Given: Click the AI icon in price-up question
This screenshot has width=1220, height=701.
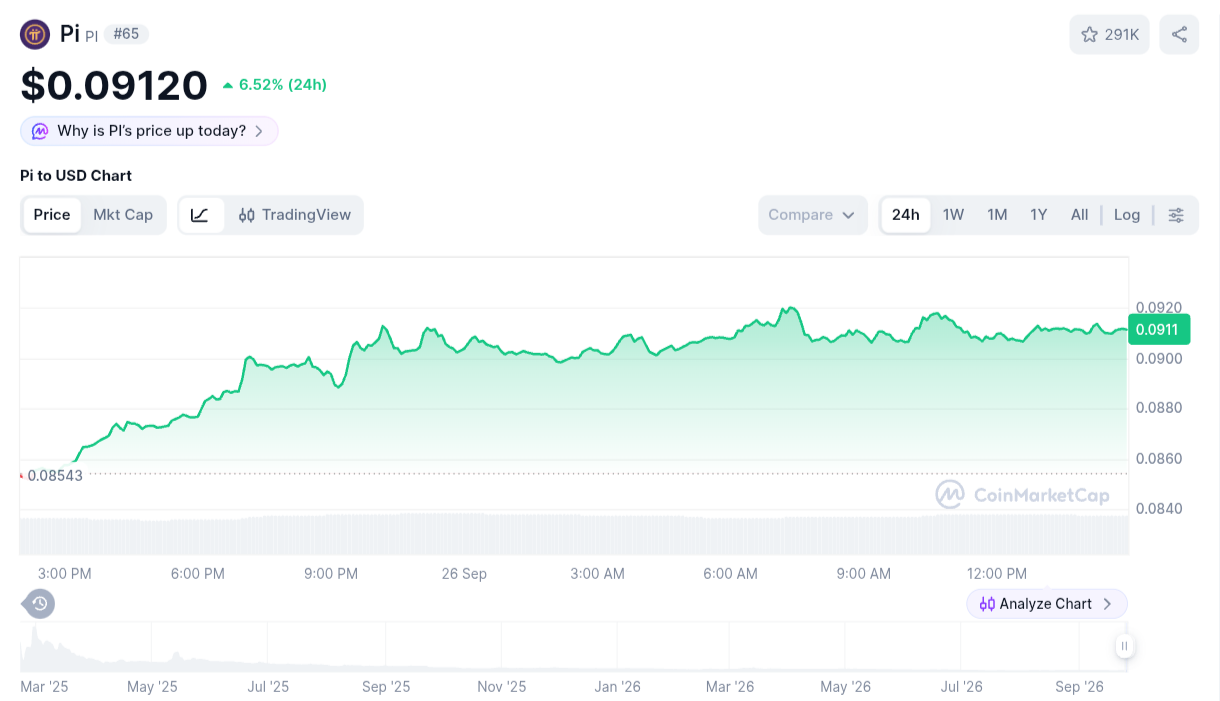Looking at the screenshot, I should (40, 131).
